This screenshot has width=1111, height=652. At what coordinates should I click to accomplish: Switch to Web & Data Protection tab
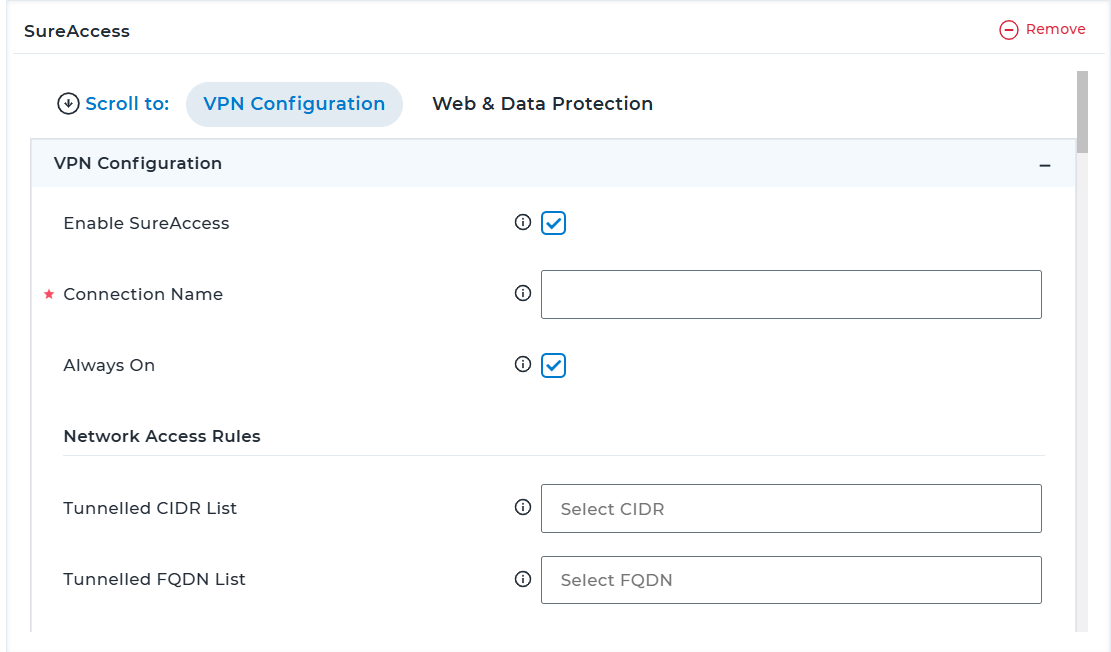coord(542,104)
